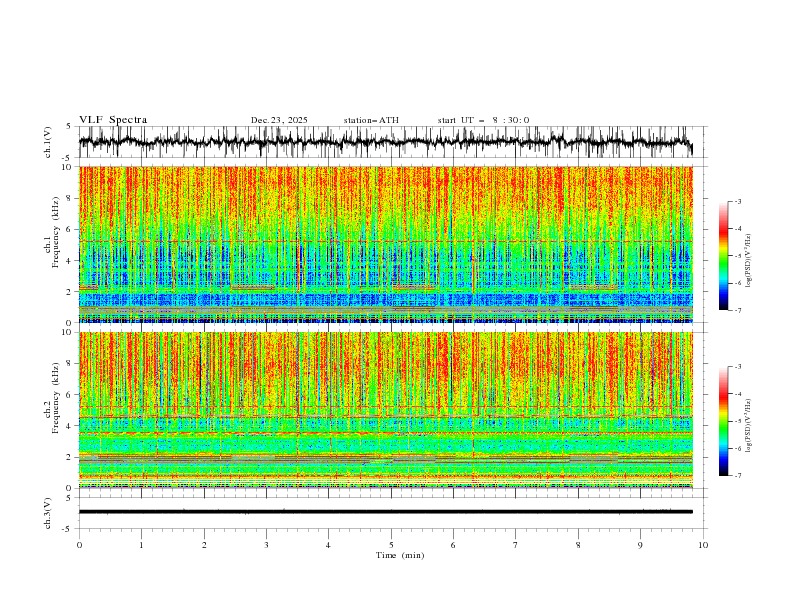Select ch.2 colorbar log(PSD)(V²/Hz) label

coord(749,426)
